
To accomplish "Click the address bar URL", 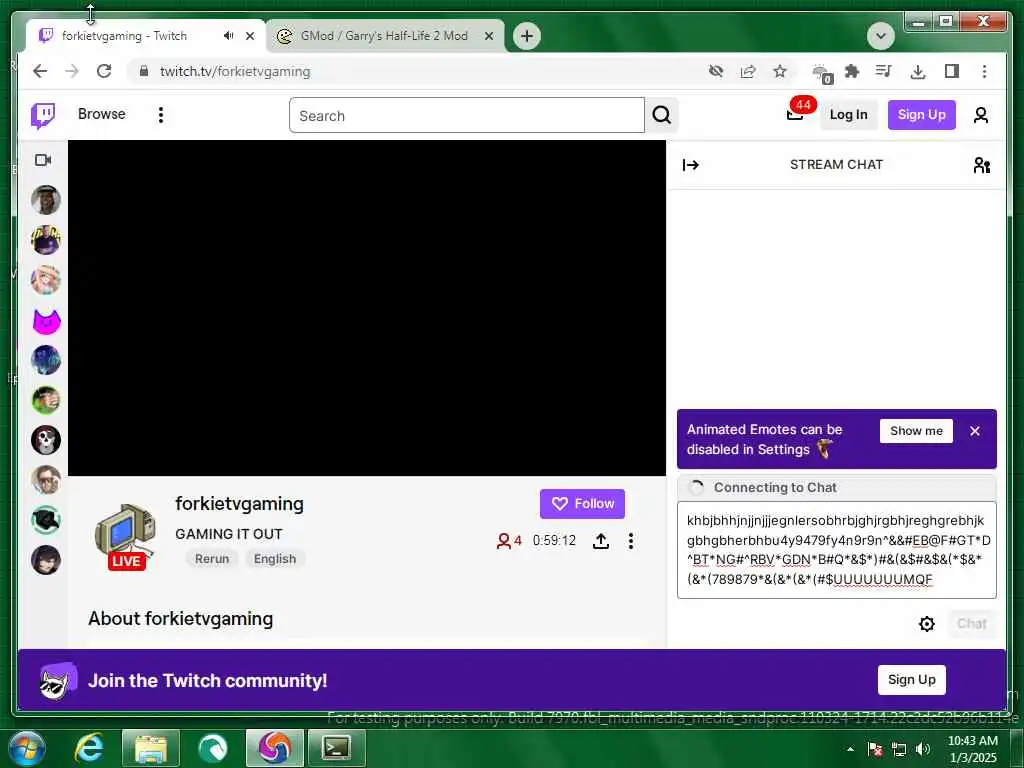I will point(235,72).
